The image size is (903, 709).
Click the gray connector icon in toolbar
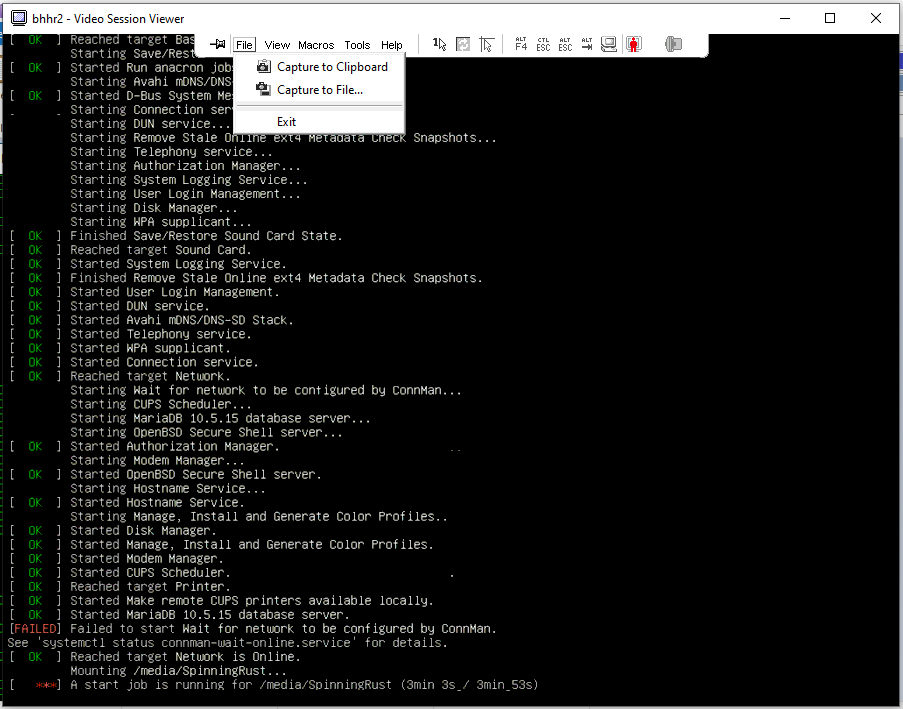click(673, 44)
